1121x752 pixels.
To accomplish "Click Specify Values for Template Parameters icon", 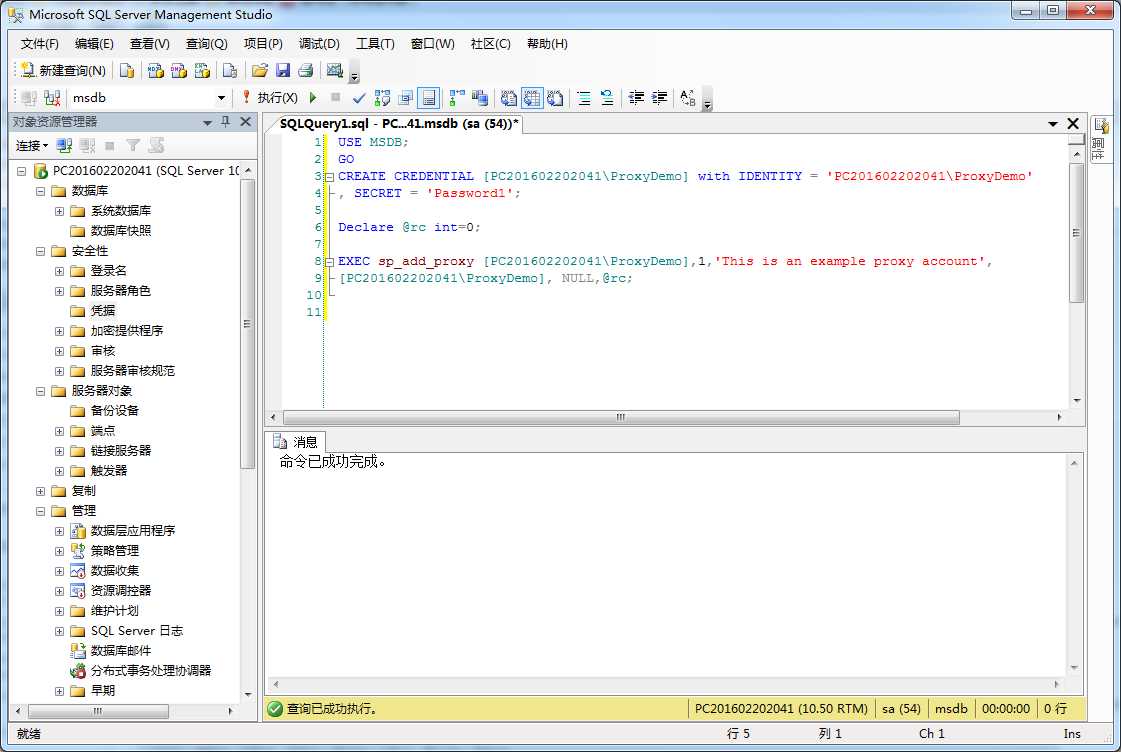I will click(x=688, y=98).
